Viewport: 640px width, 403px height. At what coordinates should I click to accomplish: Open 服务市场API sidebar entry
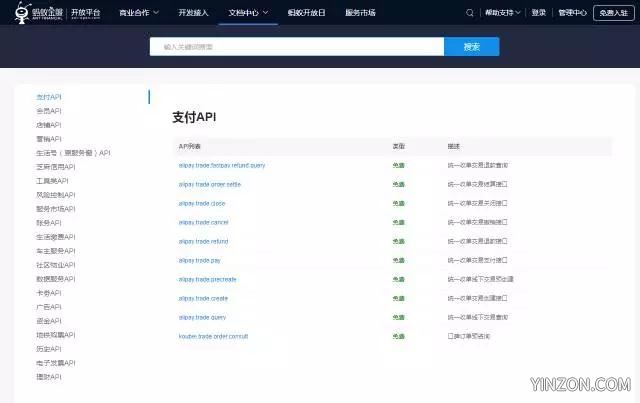tap(56, 209)
